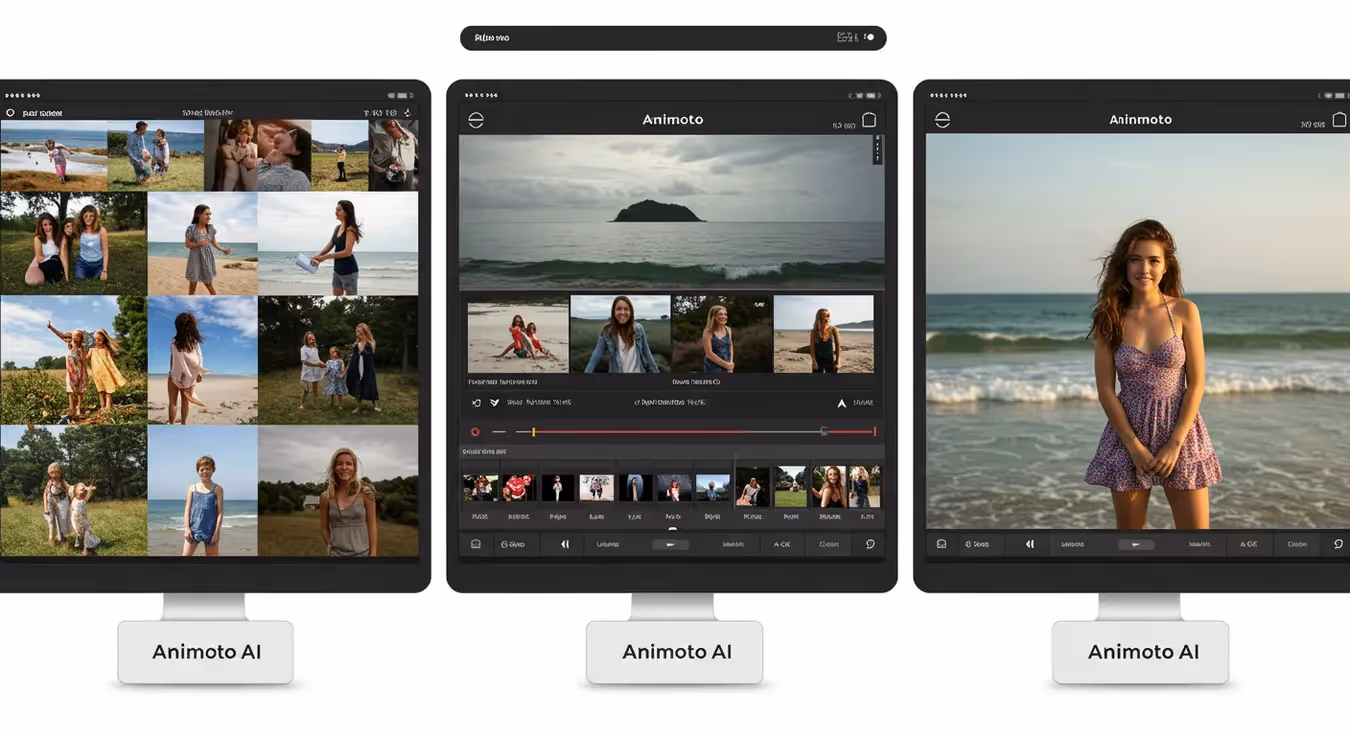Viewport: 1350px width, 736px height.
Task: Open left grid photo of child on the shore
Action: (x=54, y=156)
